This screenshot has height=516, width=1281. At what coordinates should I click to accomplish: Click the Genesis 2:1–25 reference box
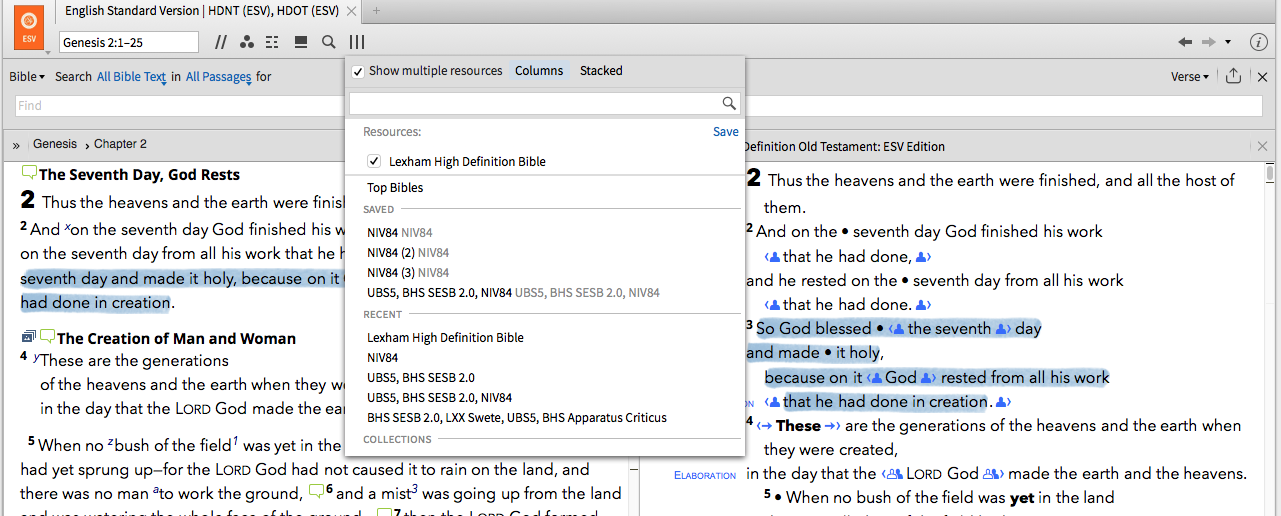pyautogui.click(x=129, y=42)
